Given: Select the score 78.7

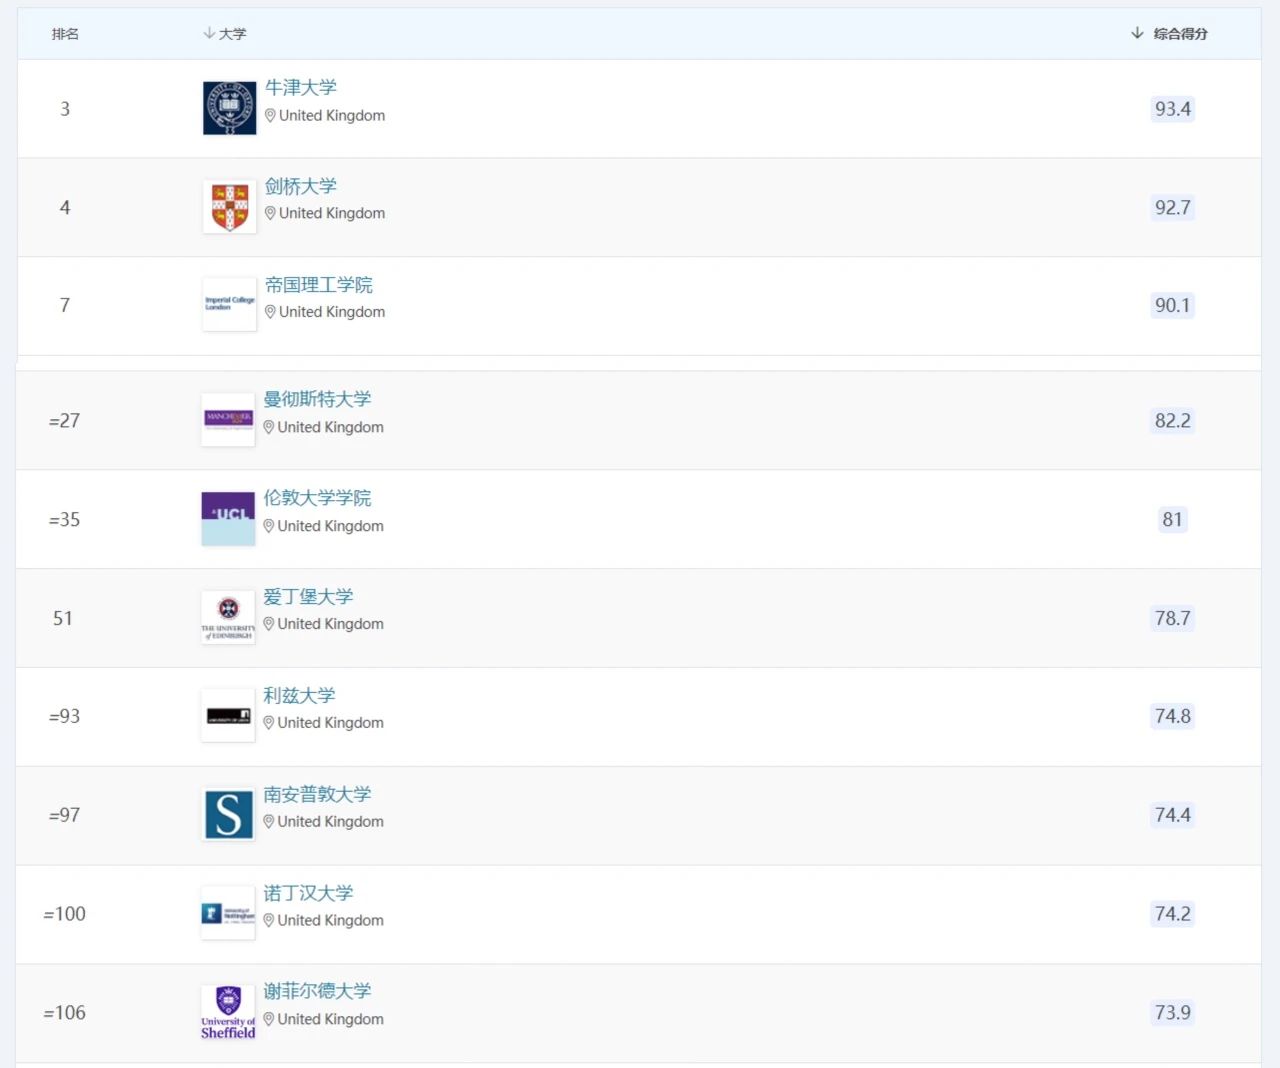Looking at the screenshot, I should tap(1173, 619).
